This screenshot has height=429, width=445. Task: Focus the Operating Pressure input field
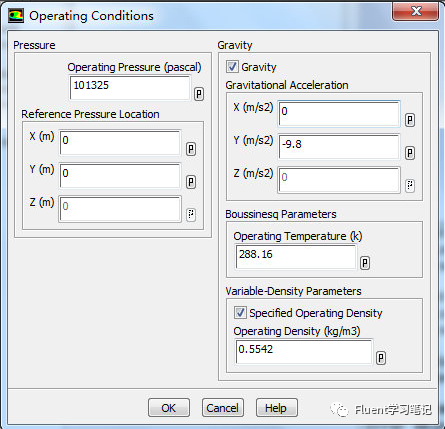pos(130,88)
